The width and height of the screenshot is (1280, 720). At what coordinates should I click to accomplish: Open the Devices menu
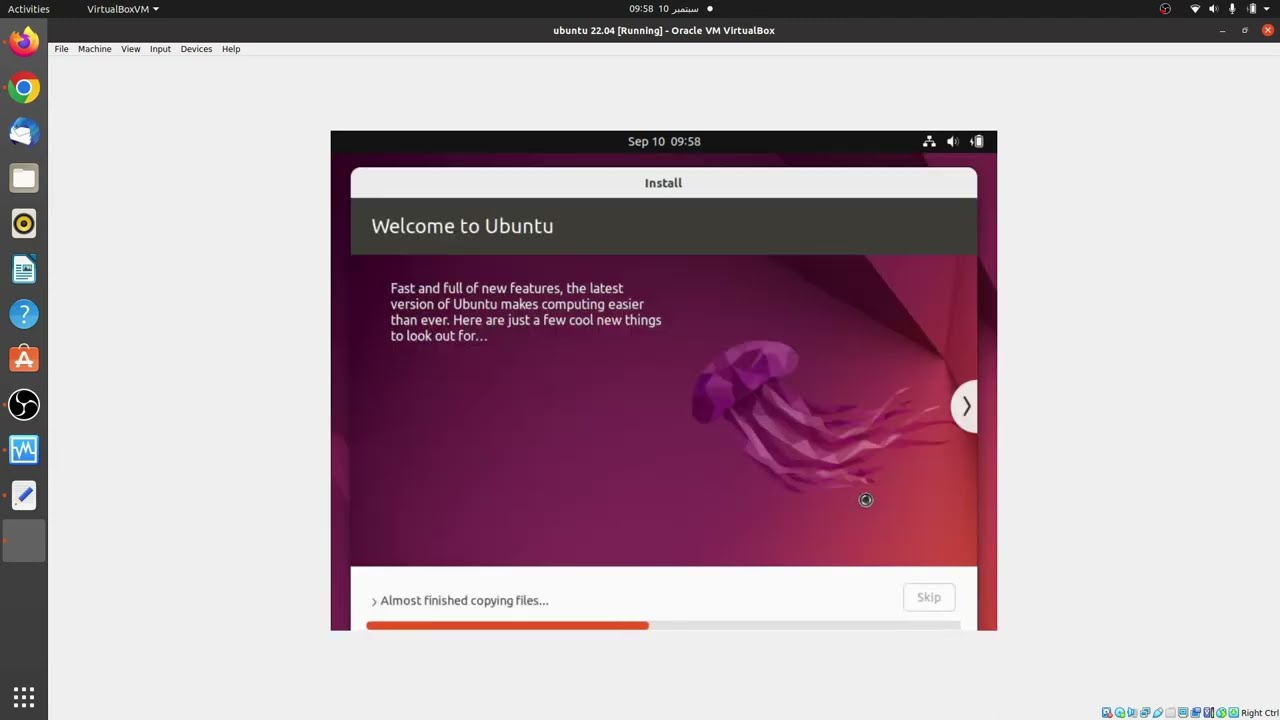(196, 49)
